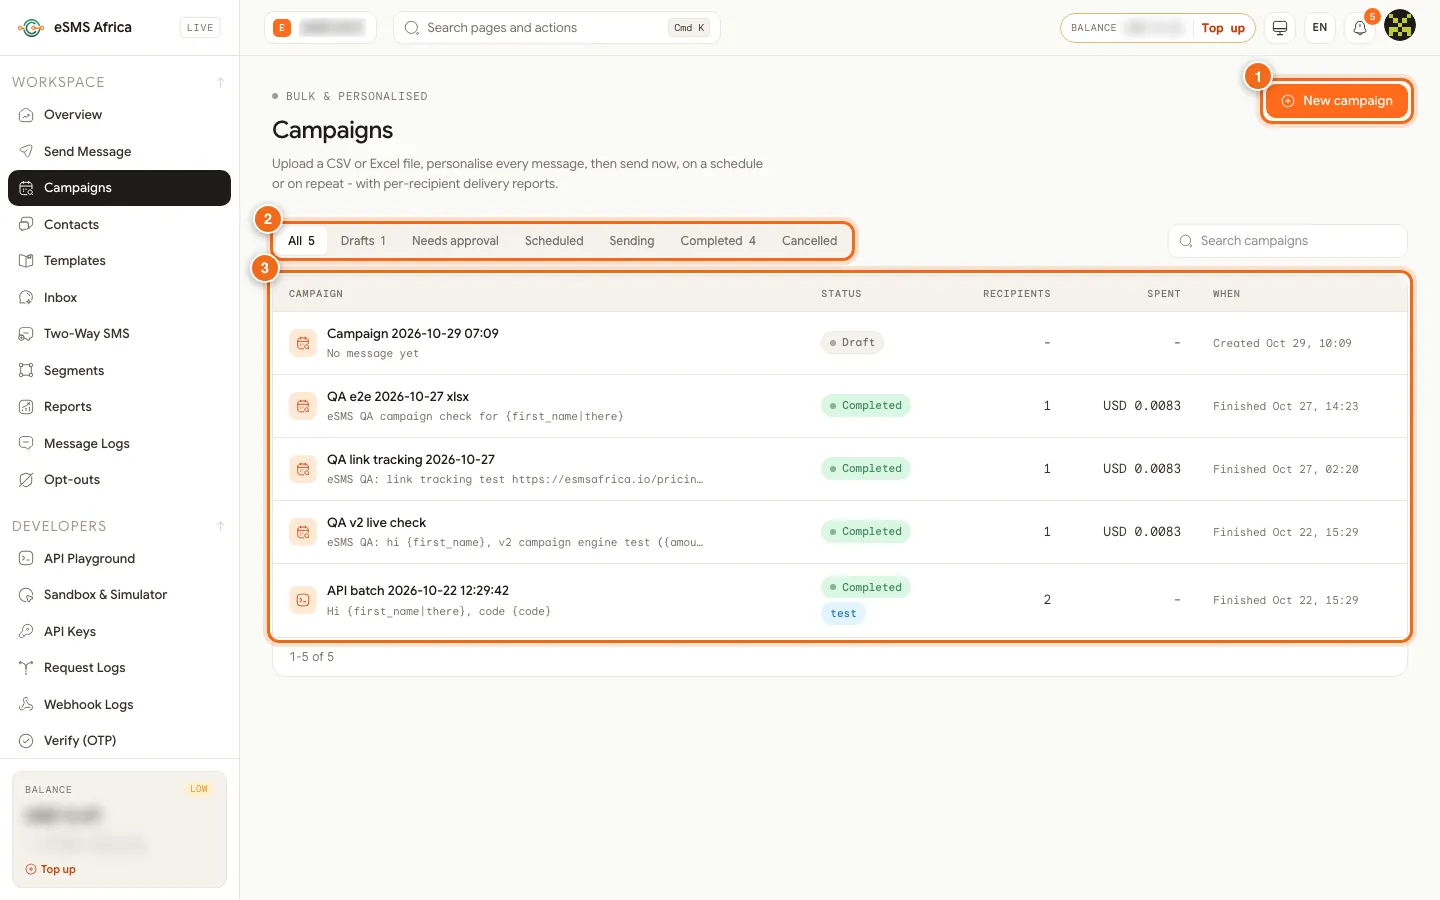
Task: Open Segments via its icon
Action: click(26, 370)
